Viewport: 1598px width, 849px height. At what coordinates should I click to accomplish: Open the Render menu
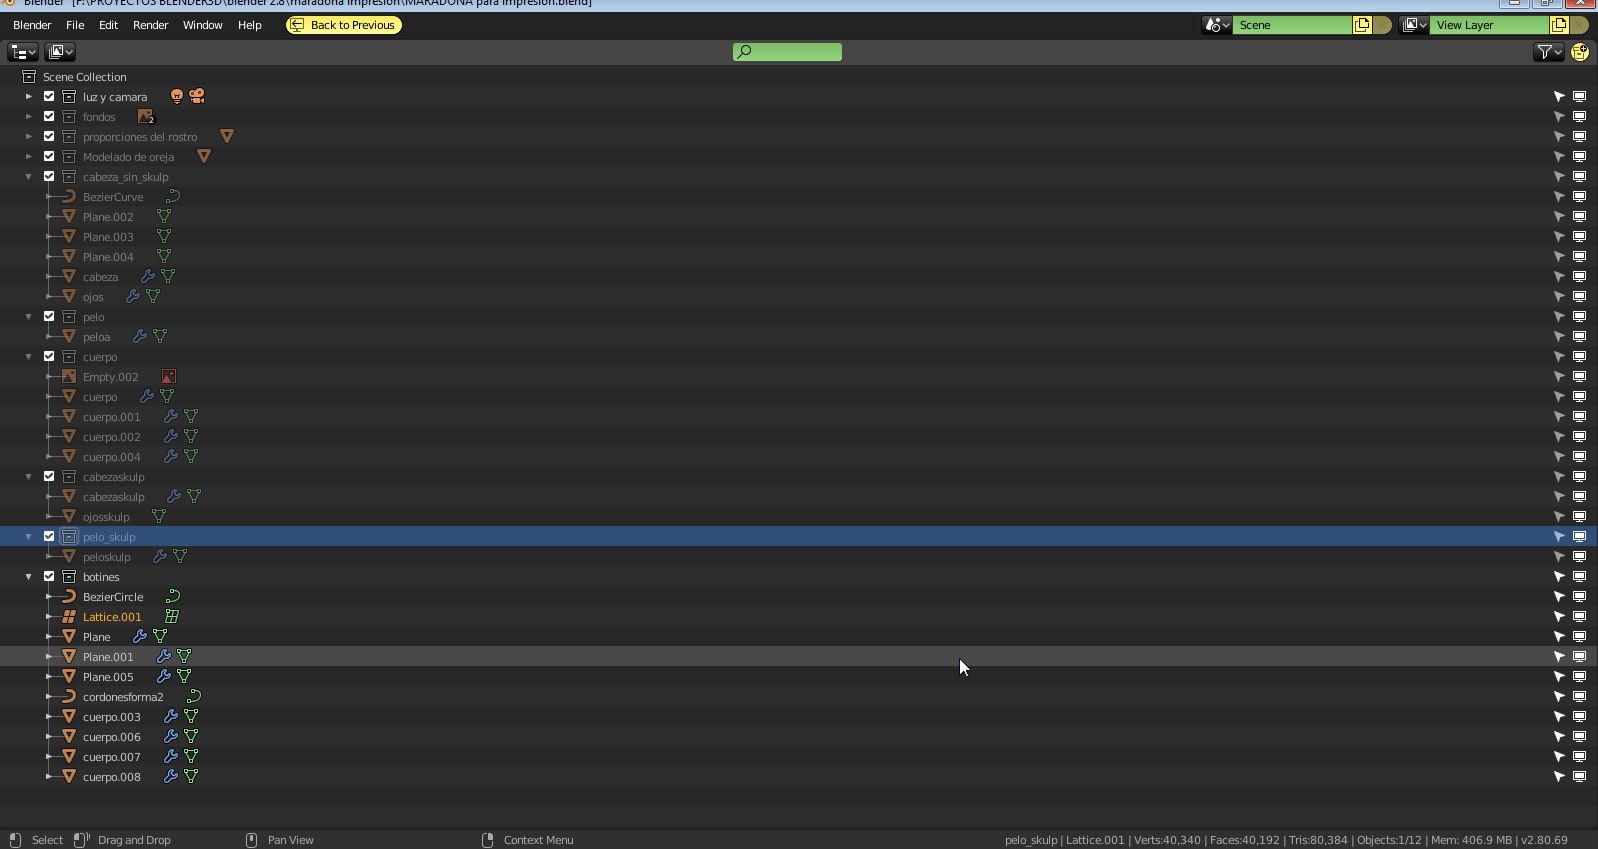coord(151,25)
